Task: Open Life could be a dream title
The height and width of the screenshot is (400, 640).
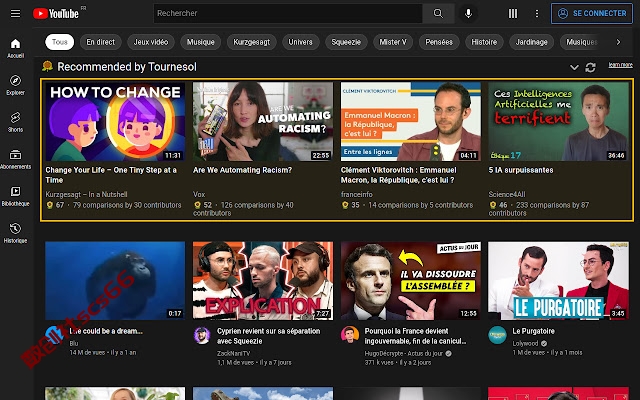Action: 106,331
